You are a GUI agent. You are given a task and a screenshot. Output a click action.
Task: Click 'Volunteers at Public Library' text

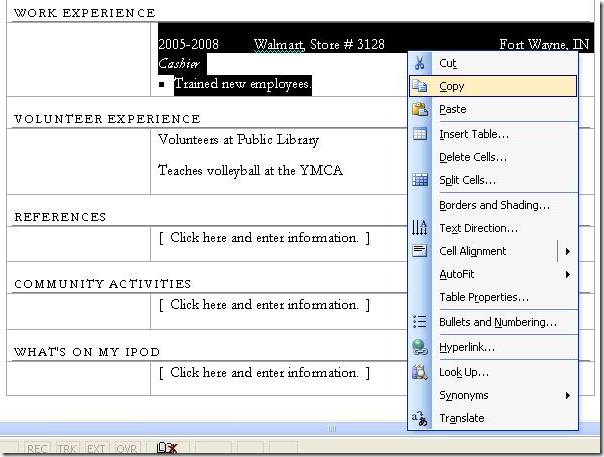click(238, 139)
